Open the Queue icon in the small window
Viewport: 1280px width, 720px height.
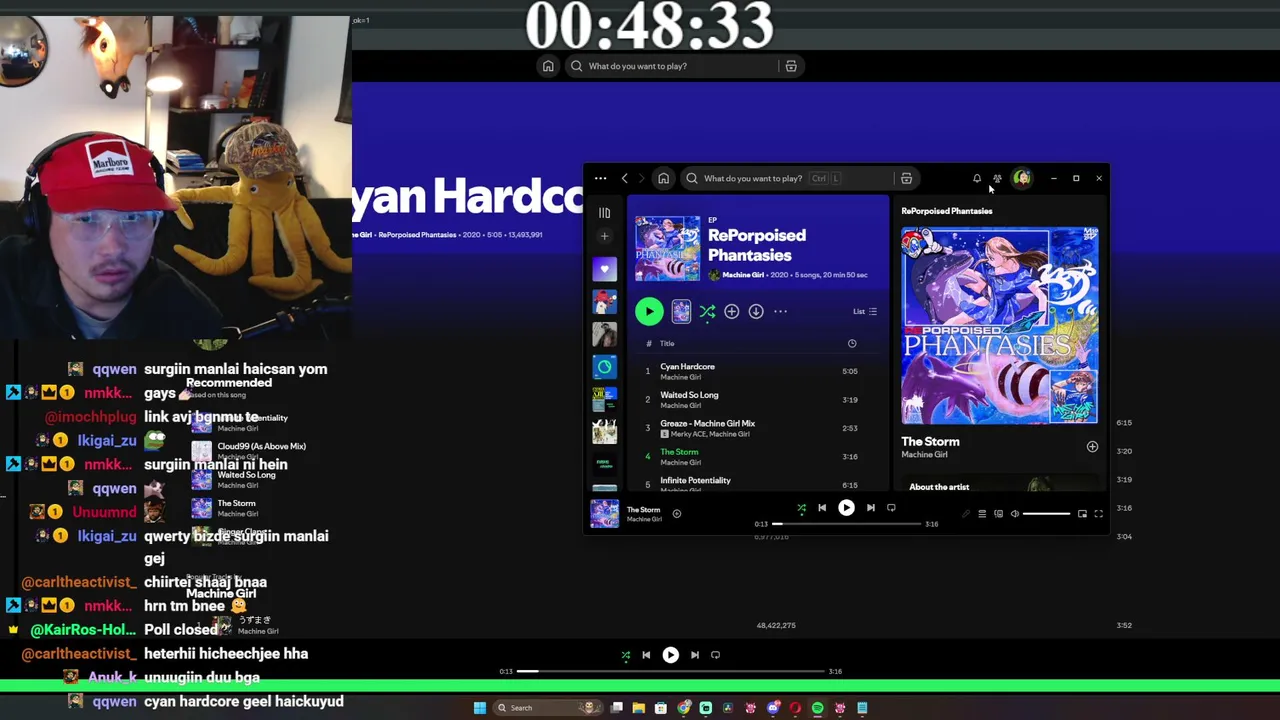click(x=982, y=514)
